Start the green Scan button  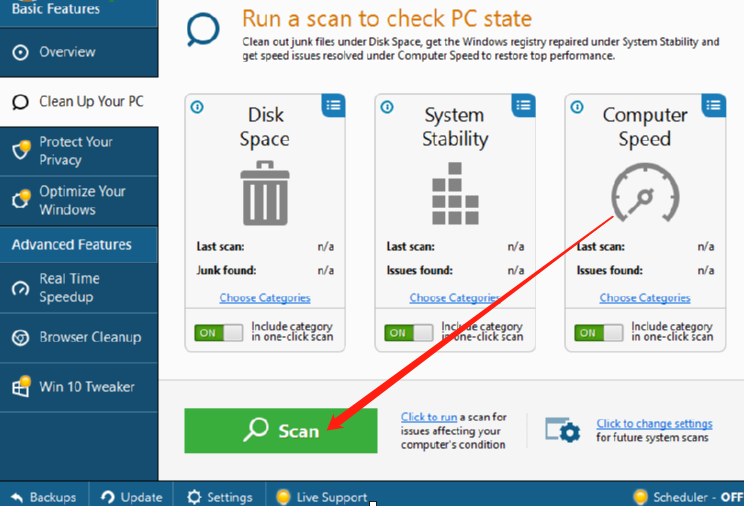pyautogui.click(x=281, y=431)
